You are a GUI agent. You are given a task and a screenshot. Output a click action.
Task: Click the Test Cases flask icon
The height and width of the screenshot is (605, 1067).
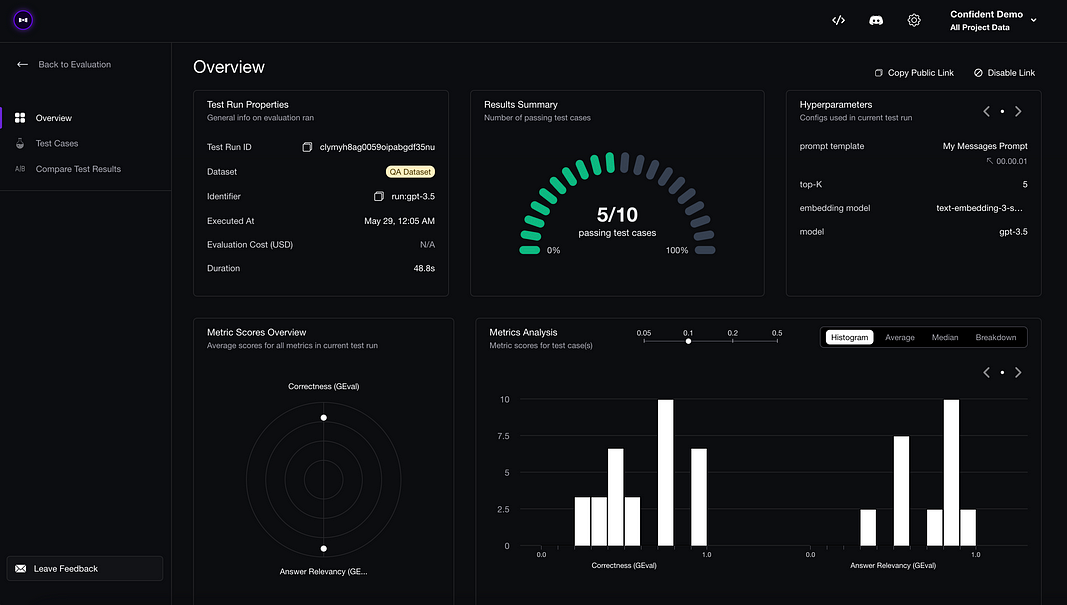20,144
